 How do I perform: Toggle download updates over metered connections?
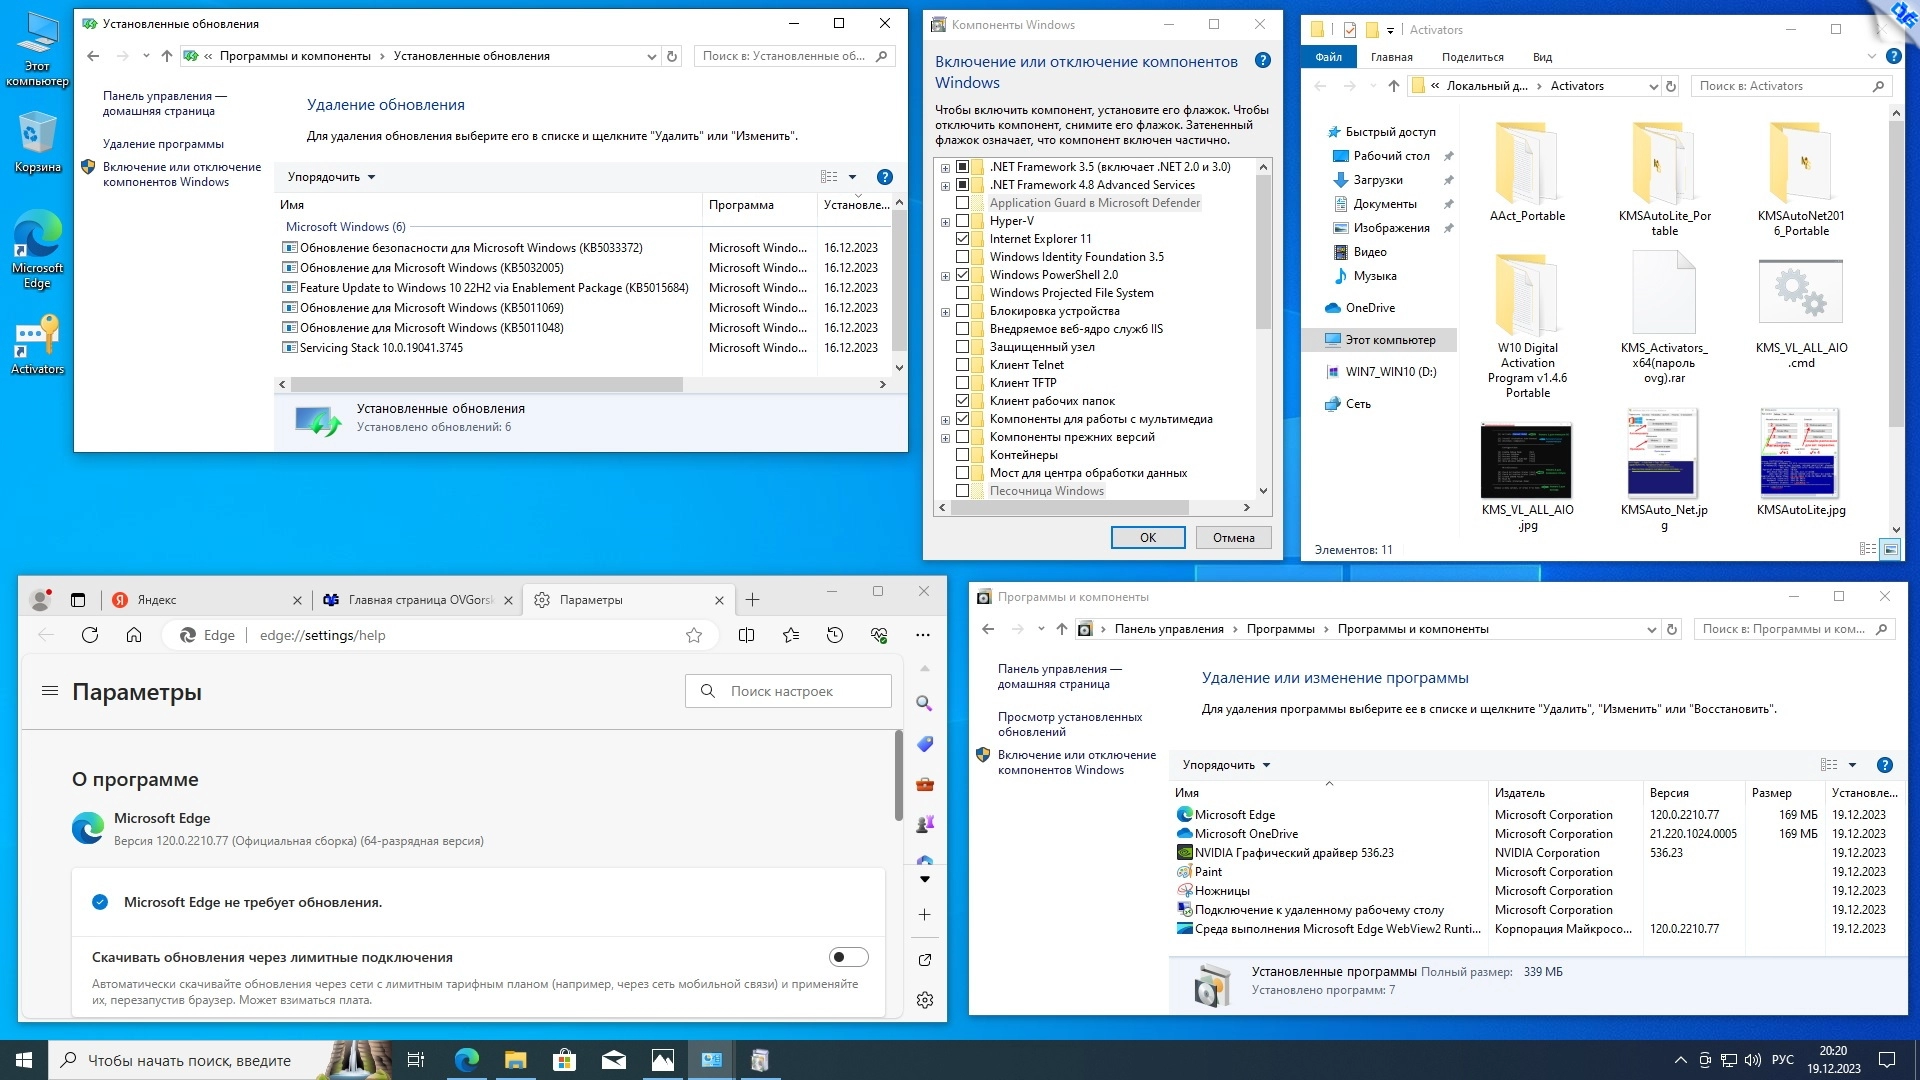(848, 957)
